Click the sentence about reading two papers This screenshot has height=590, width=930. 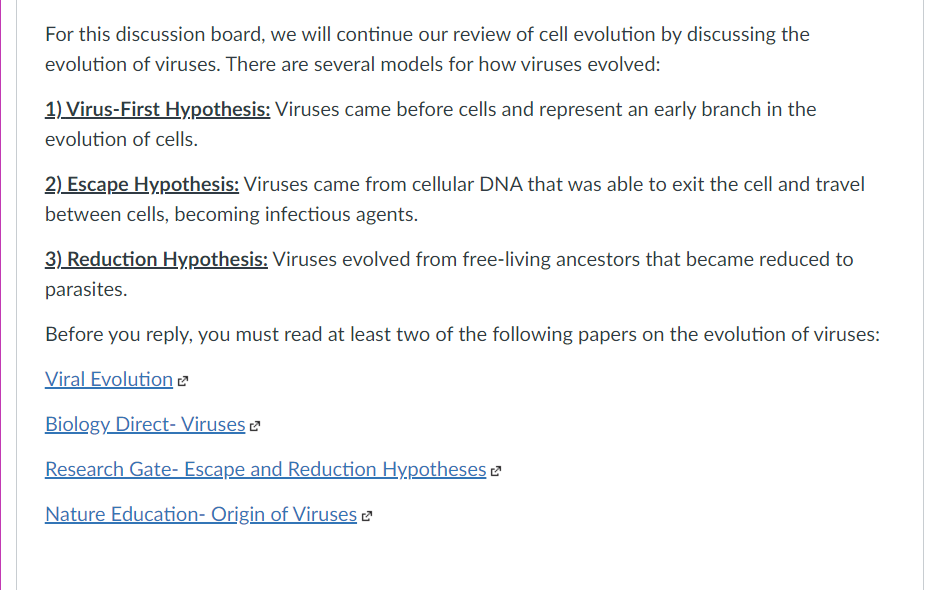[x=461, y=334]
